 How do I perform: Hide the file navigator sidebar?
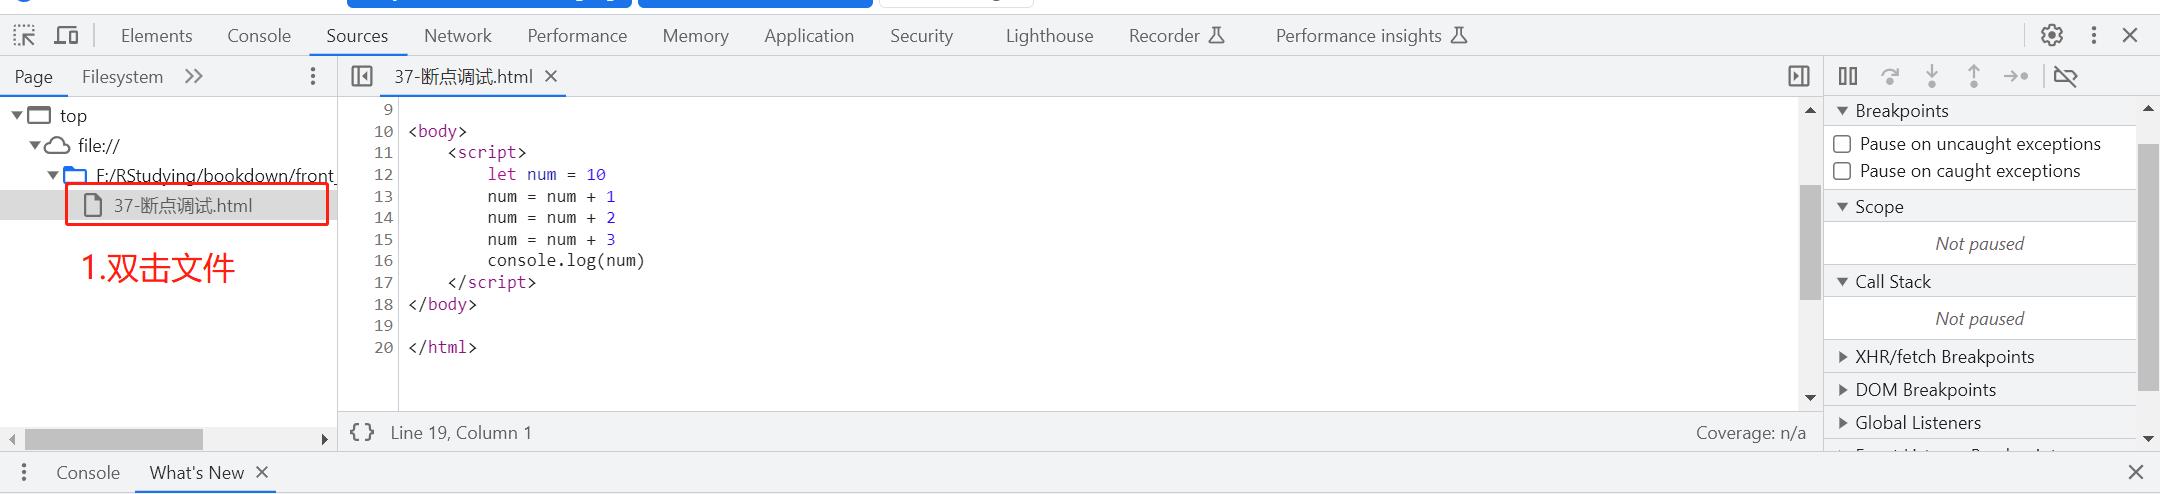(362, 76)
